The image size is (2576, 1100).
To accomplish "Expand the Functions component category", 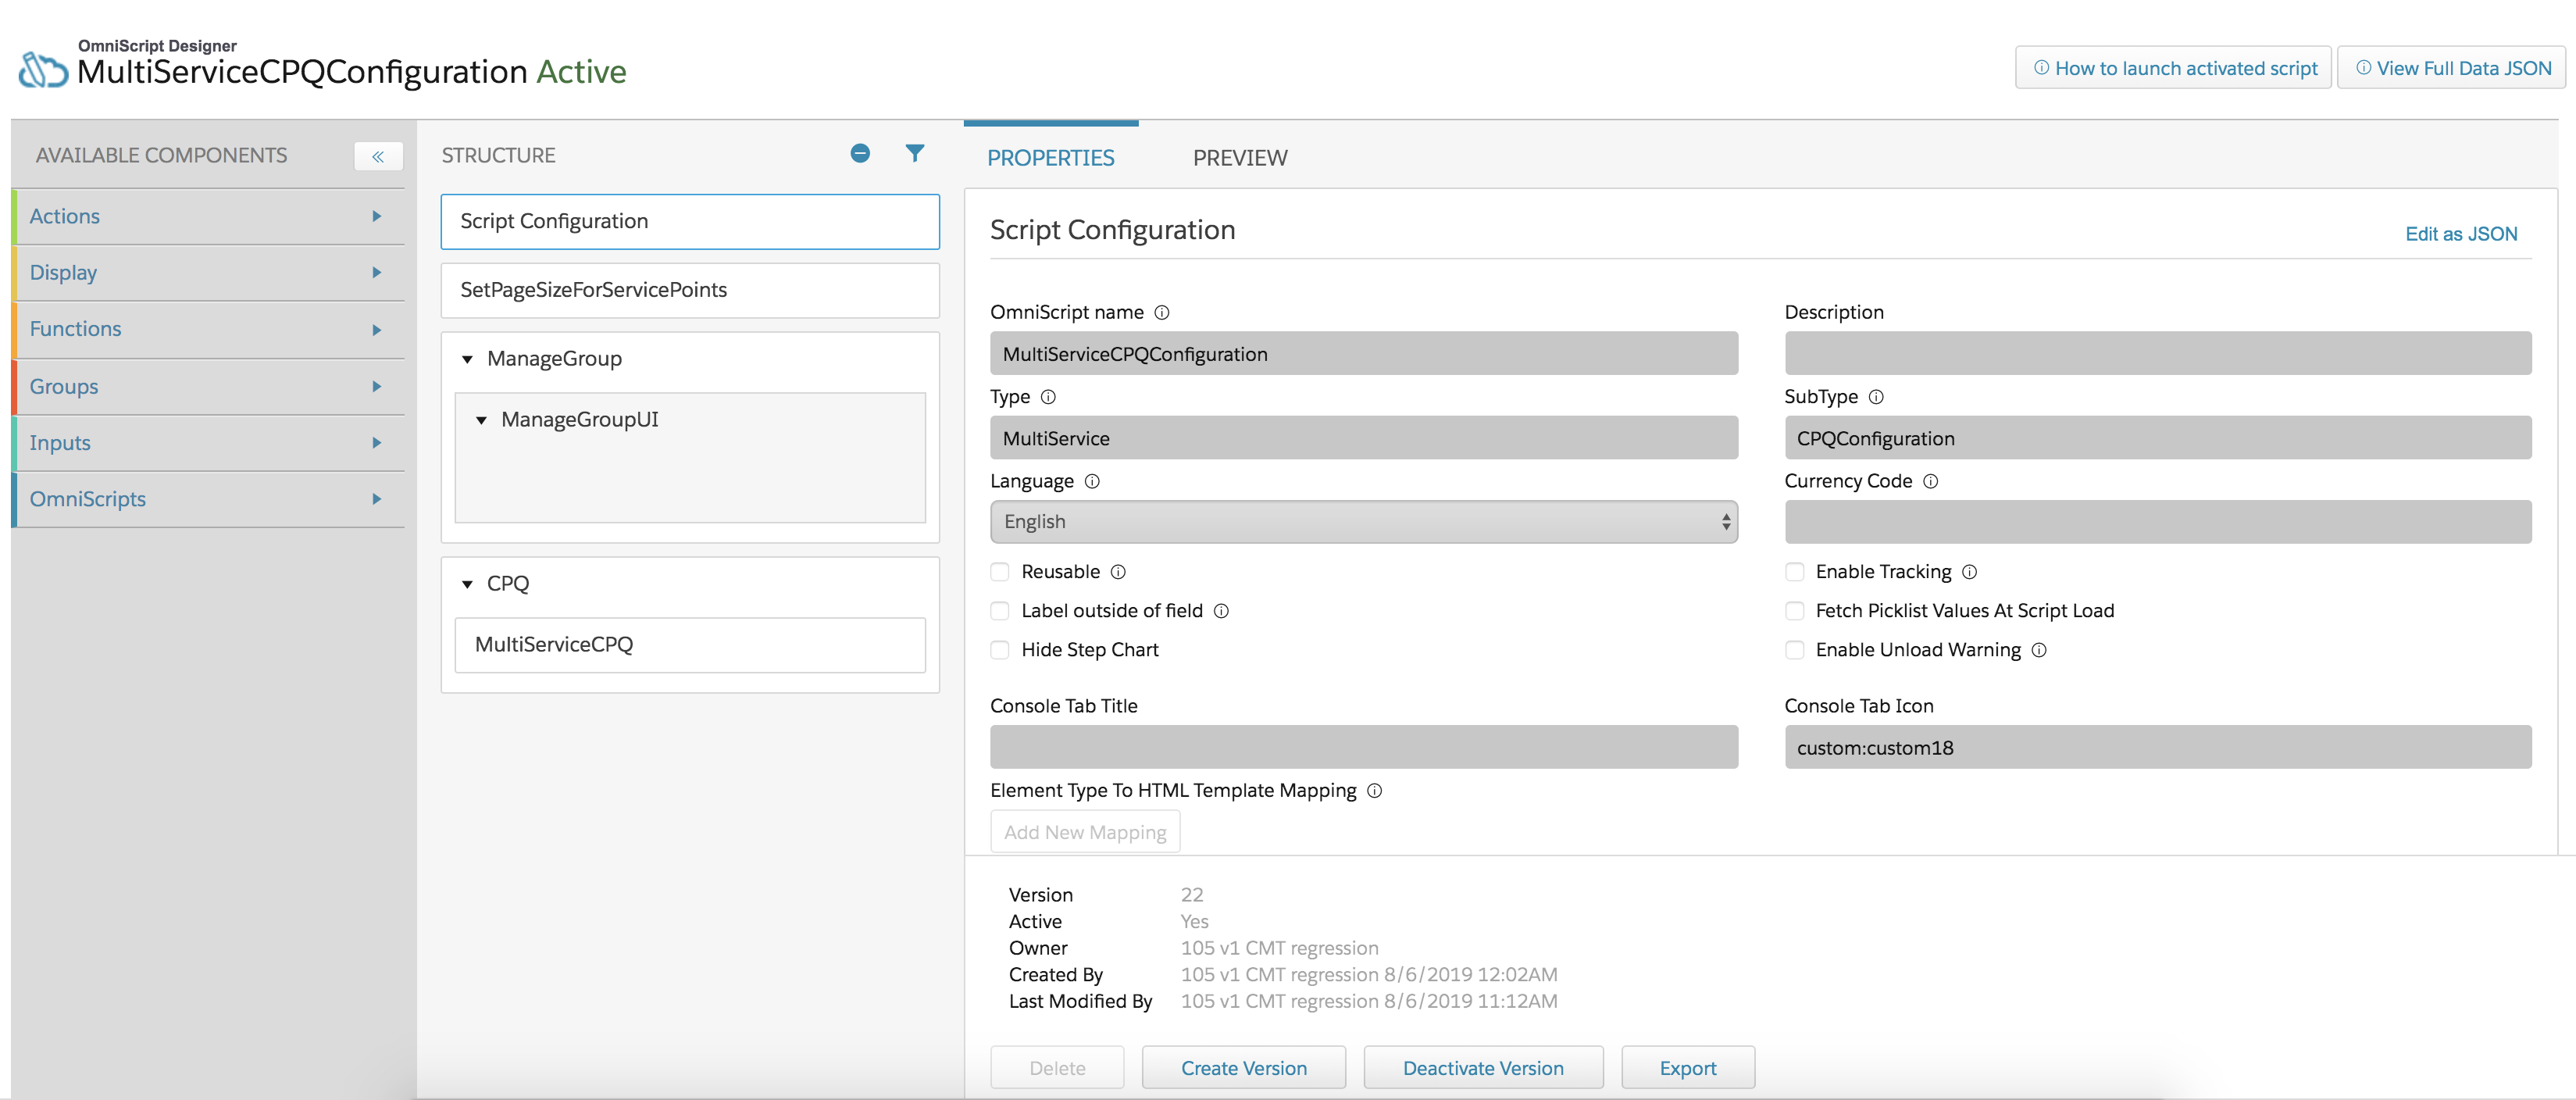I will point(208,329).
